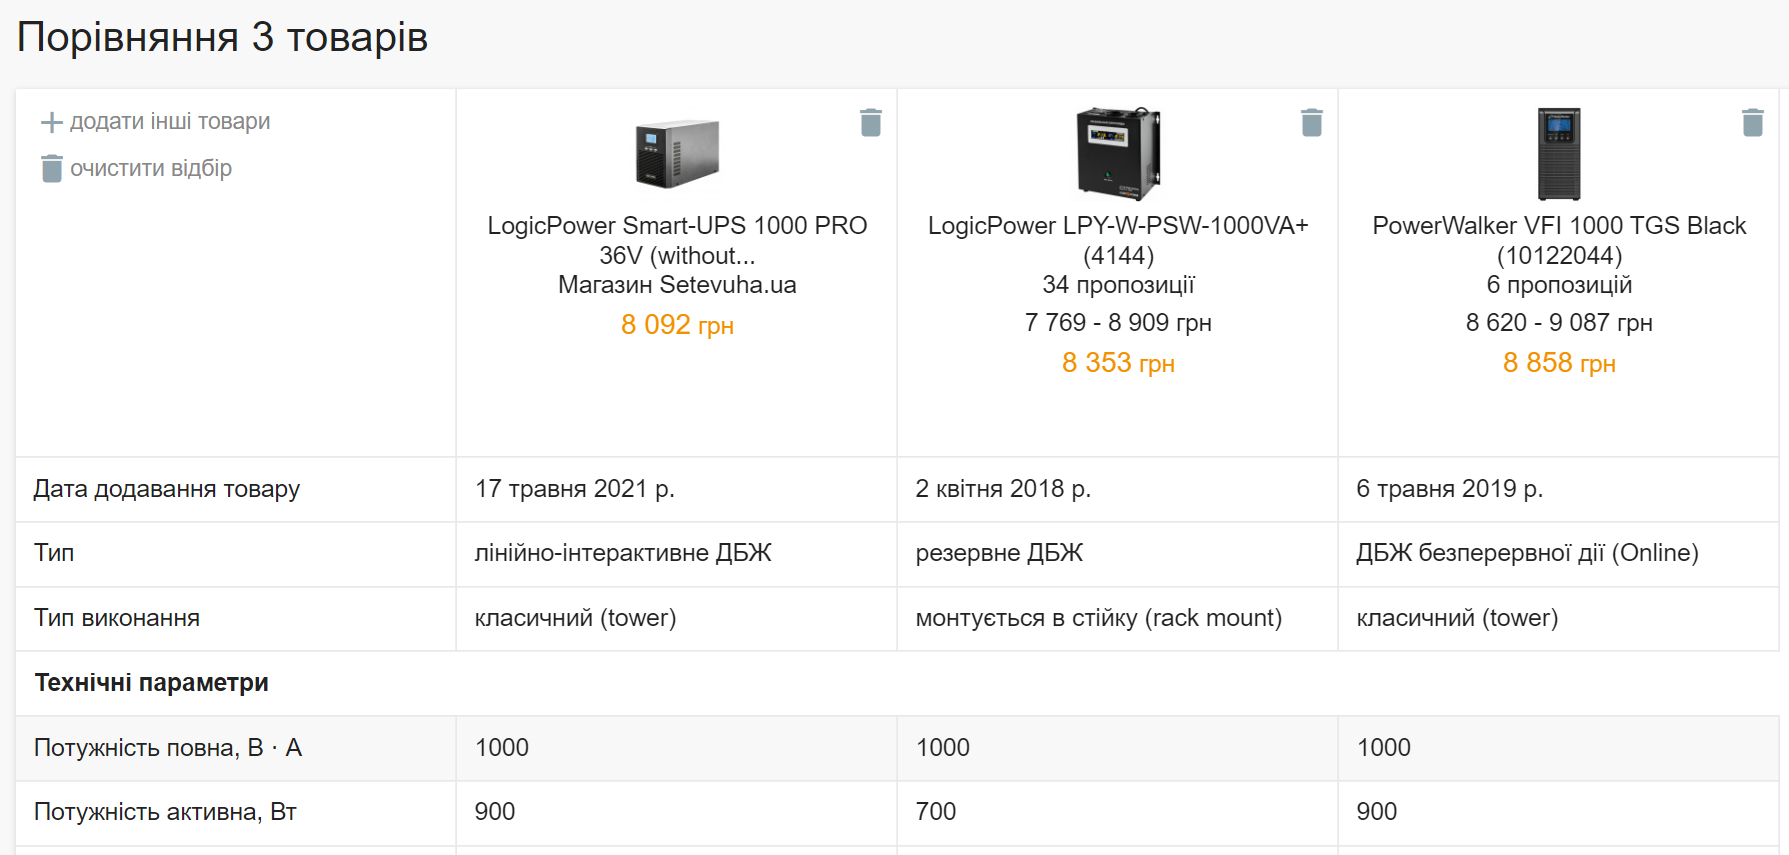Open the LogicPower Smart-UPS 1000 PRO product image

coord(677,154)
